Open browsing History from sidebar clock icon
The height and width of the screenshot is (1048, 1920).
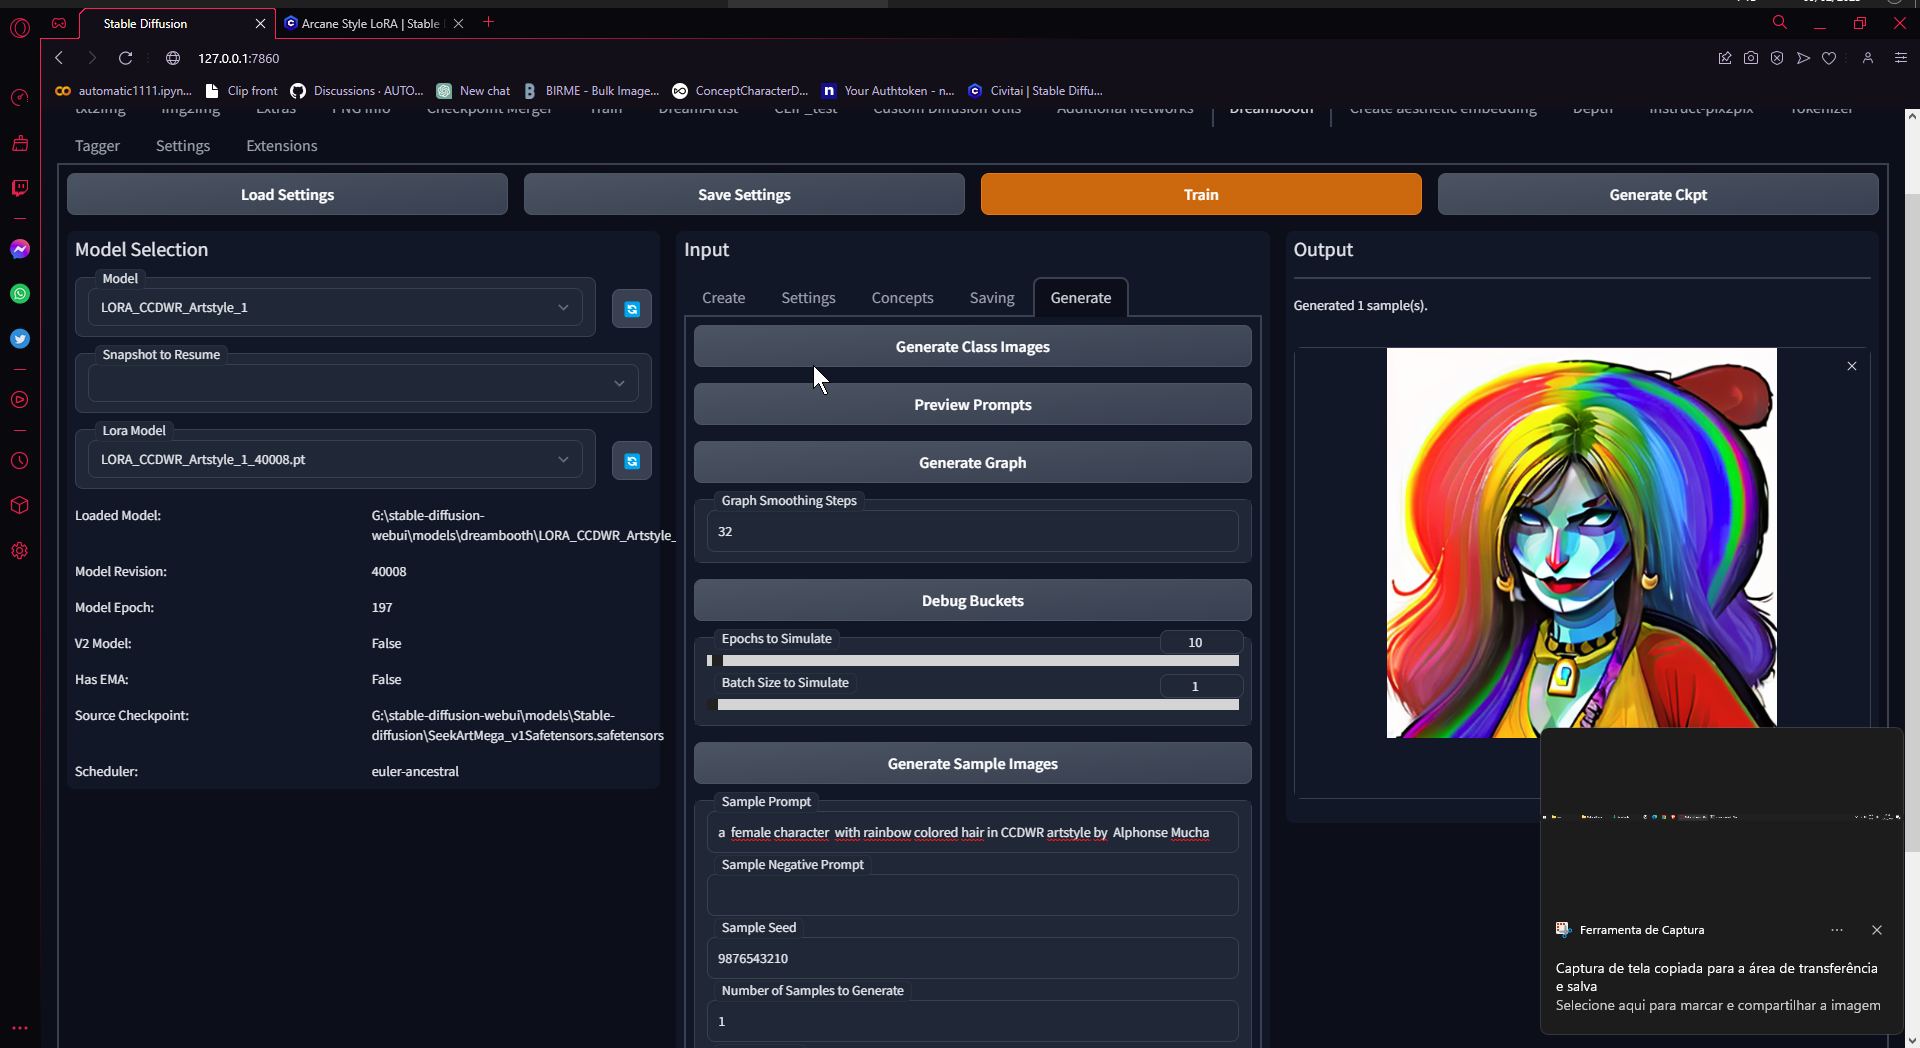click(20, 461)
